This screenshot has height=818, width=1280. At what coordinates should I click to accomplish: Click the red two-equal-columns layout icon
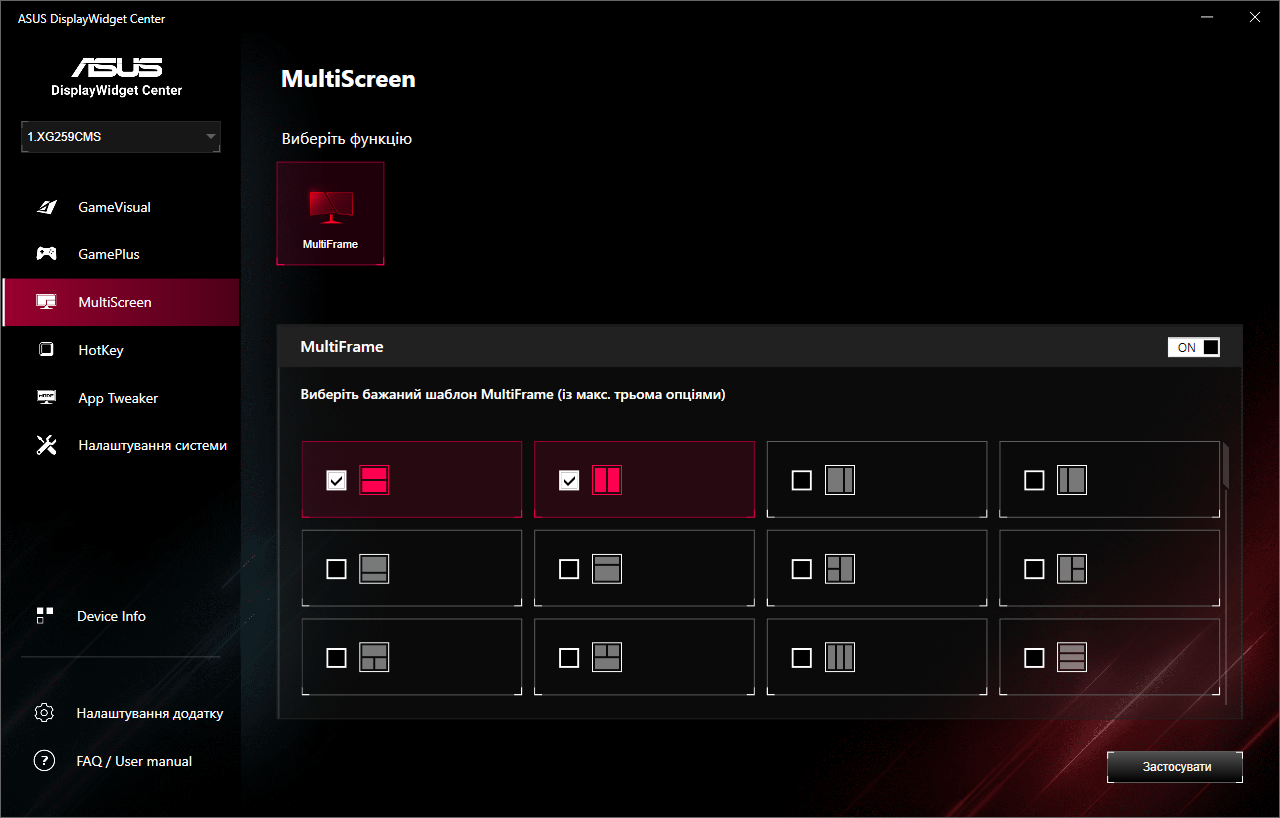coord(607,480)
